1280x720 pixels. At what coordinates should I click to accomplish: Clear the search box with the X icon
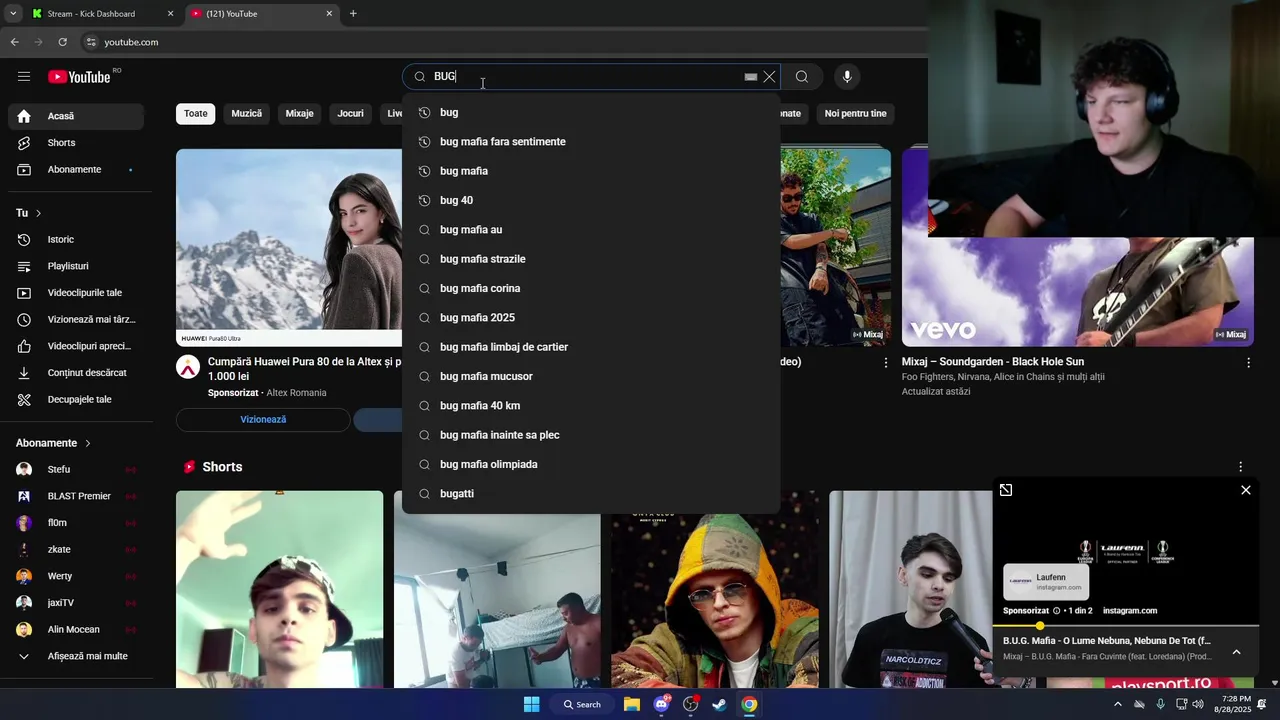pos(769,77)
